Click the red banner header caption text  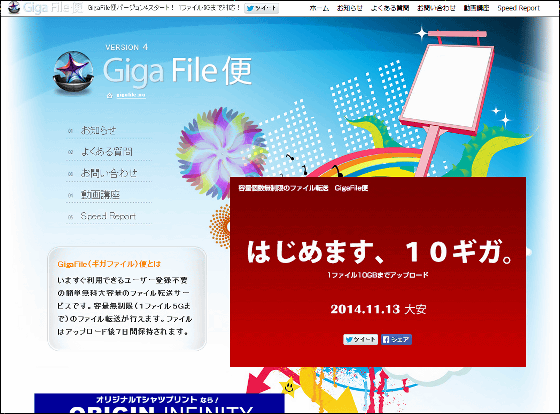click(x=303, y=188)
